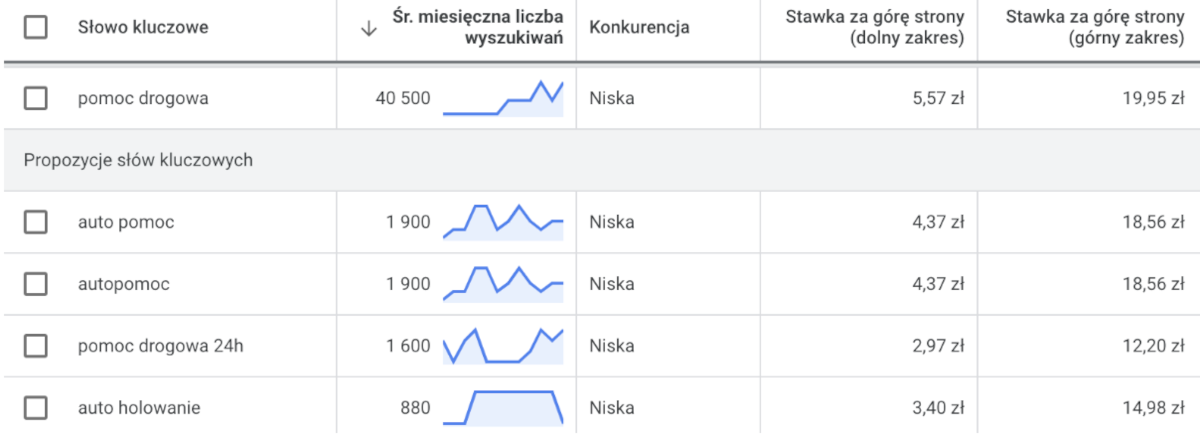Tick checkbox next to 'pomoc drogowa 24h'
Screen dimensions: 1200x439
35,346
